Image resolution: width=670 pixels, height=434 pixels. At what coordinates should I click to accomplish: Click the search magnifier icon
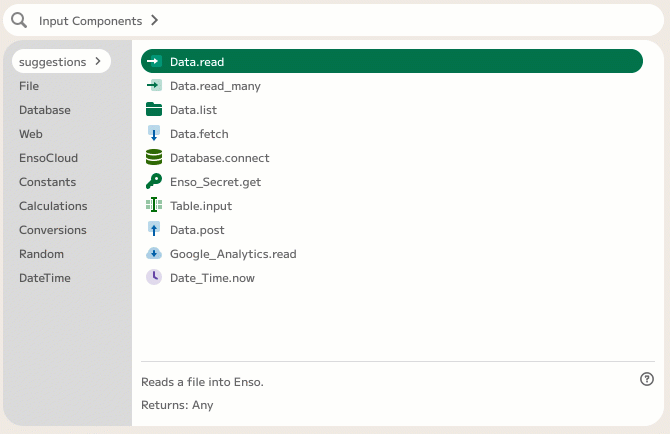pos(19,20)
